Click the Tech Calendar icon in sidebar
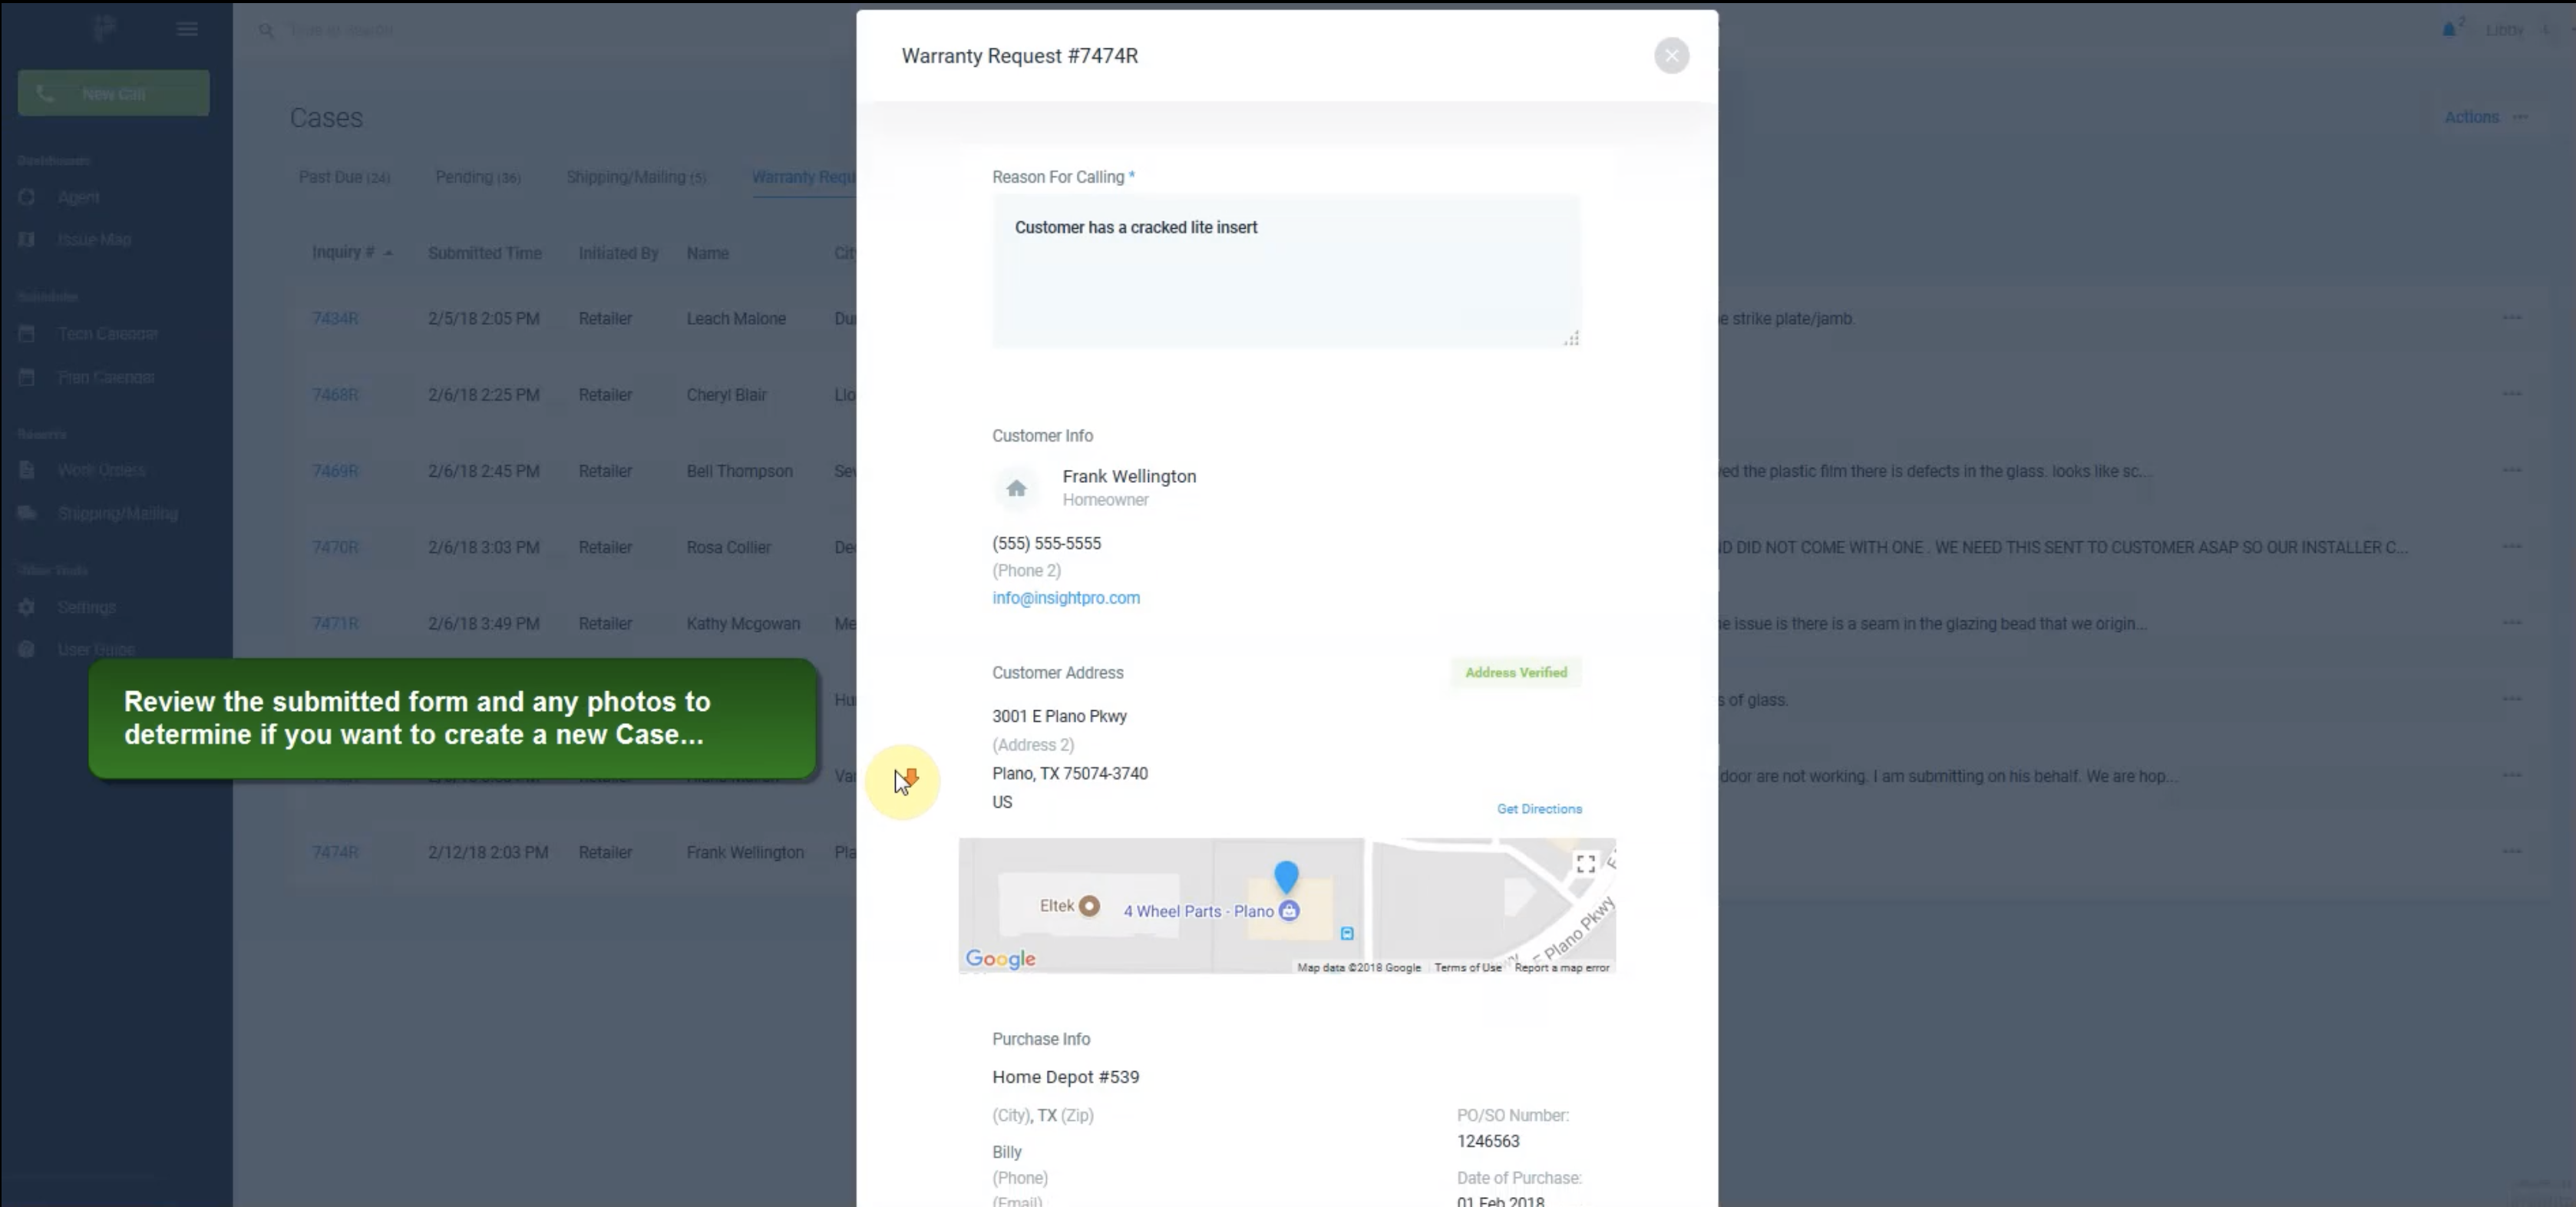2576x1207 pixels. pos(27,334)
